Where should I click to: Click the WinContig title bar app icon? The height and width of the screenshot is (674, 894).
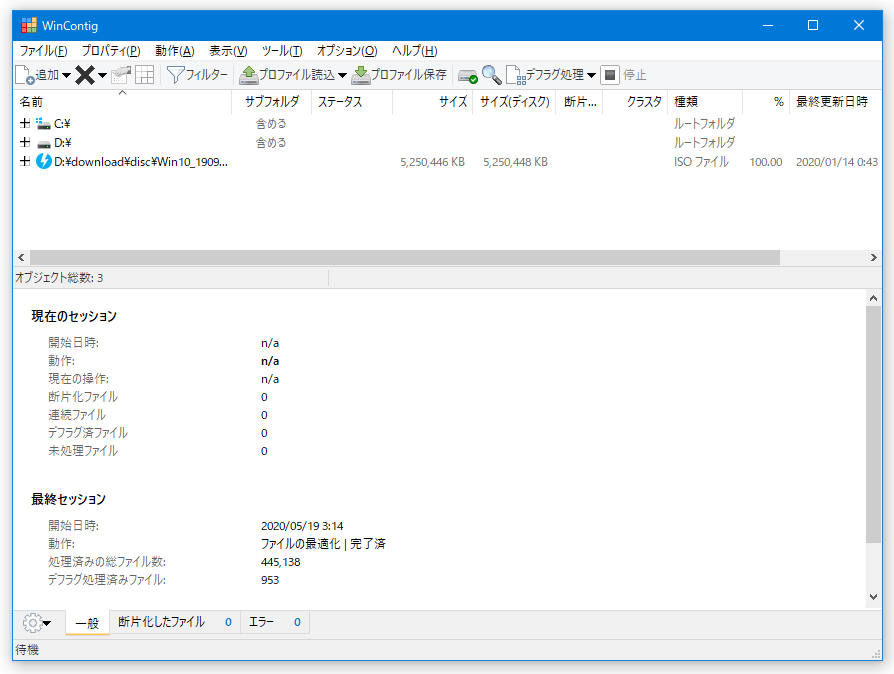tap(29, 26)
